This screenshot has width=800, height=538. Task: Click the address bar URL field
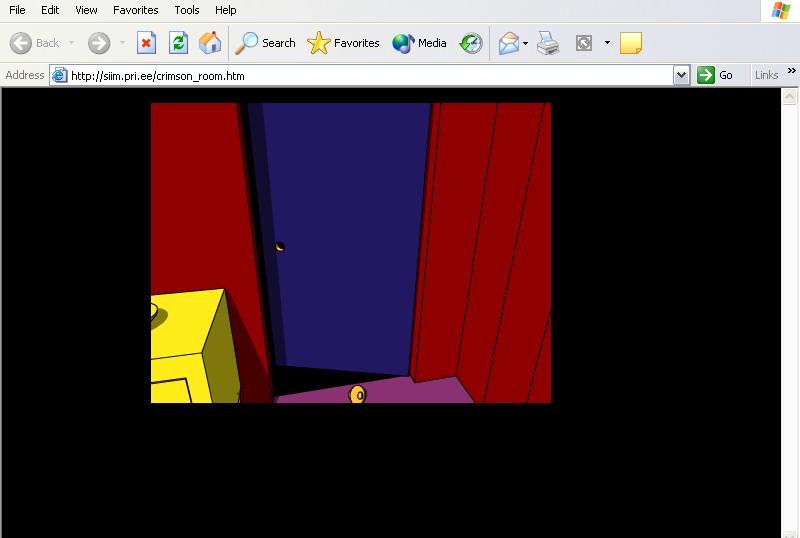pos(362,76)
